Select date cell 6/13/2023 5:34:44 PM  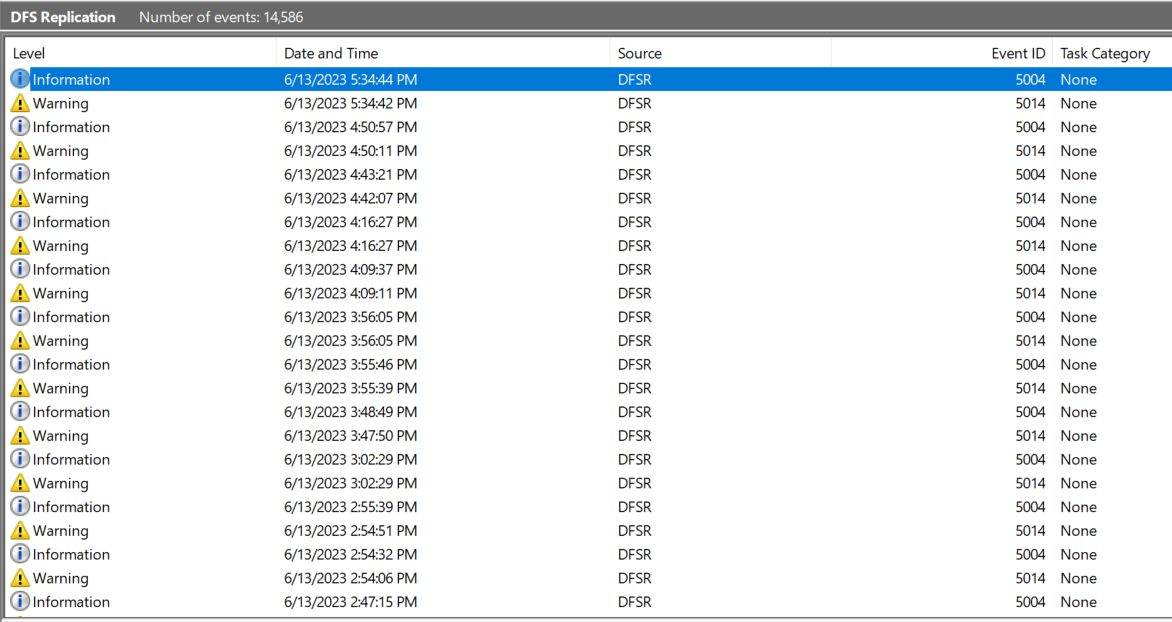click(x=351, y=79)
